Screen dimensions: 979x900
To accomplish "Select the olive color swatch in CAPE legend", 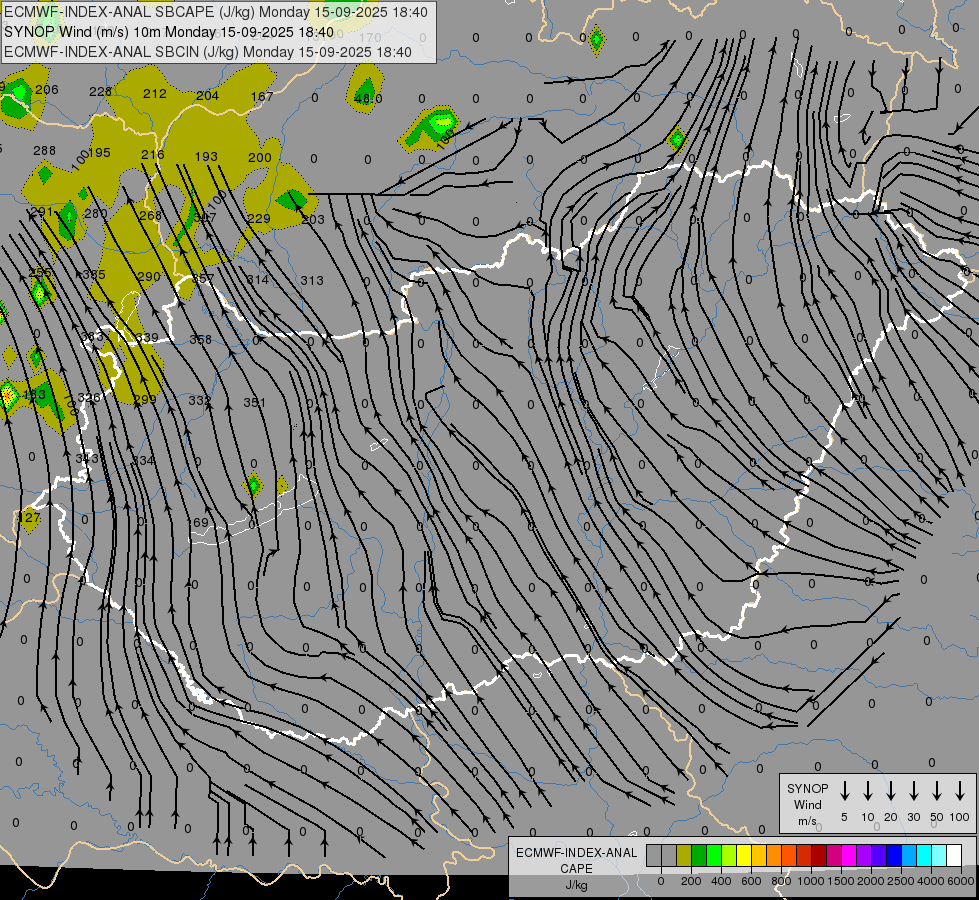I will click(684, 855).
